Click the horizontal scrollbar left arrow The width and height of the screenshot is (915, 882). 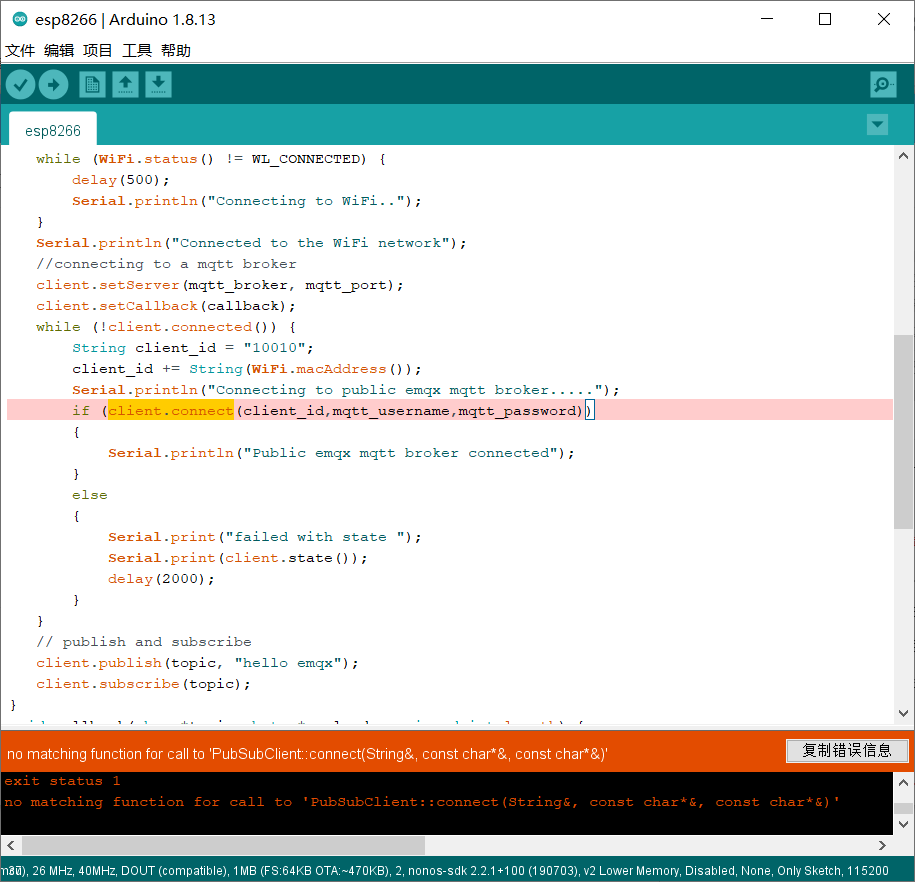[11, 845]
